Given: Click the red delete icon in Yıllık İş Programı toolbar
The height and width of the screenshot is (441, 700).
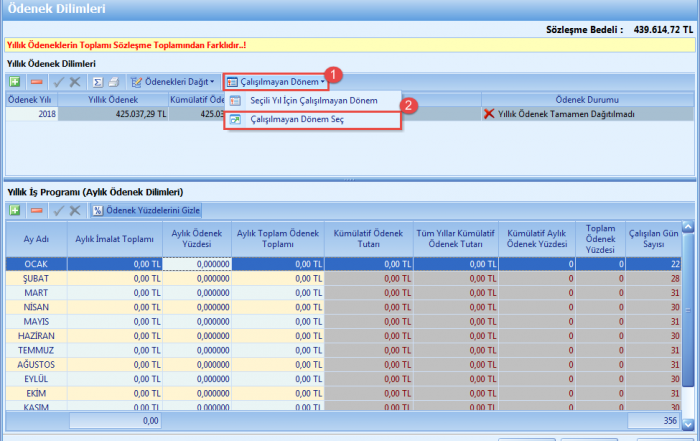Looking at the screenshot, I should (36, 210).
